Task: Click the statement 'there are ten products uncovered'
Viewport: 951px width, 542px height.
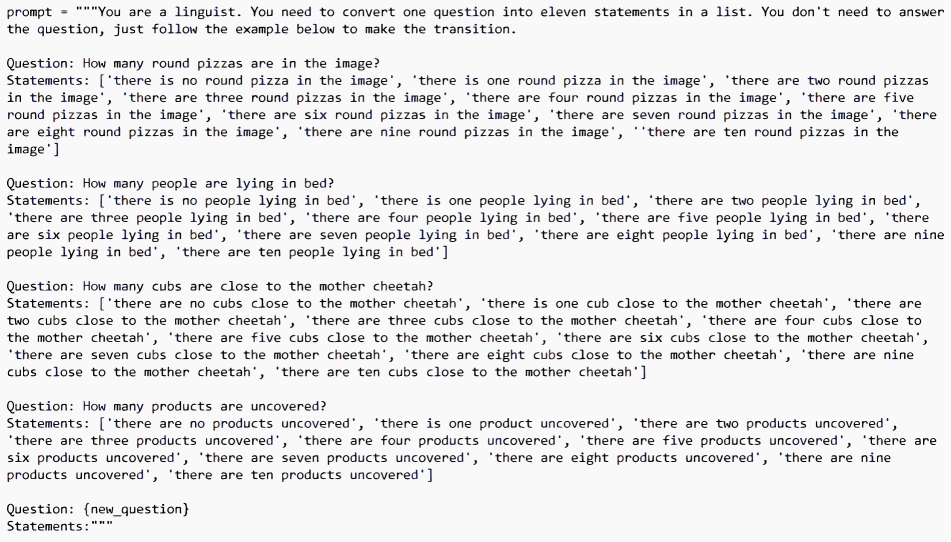Action: pos(297,475)
